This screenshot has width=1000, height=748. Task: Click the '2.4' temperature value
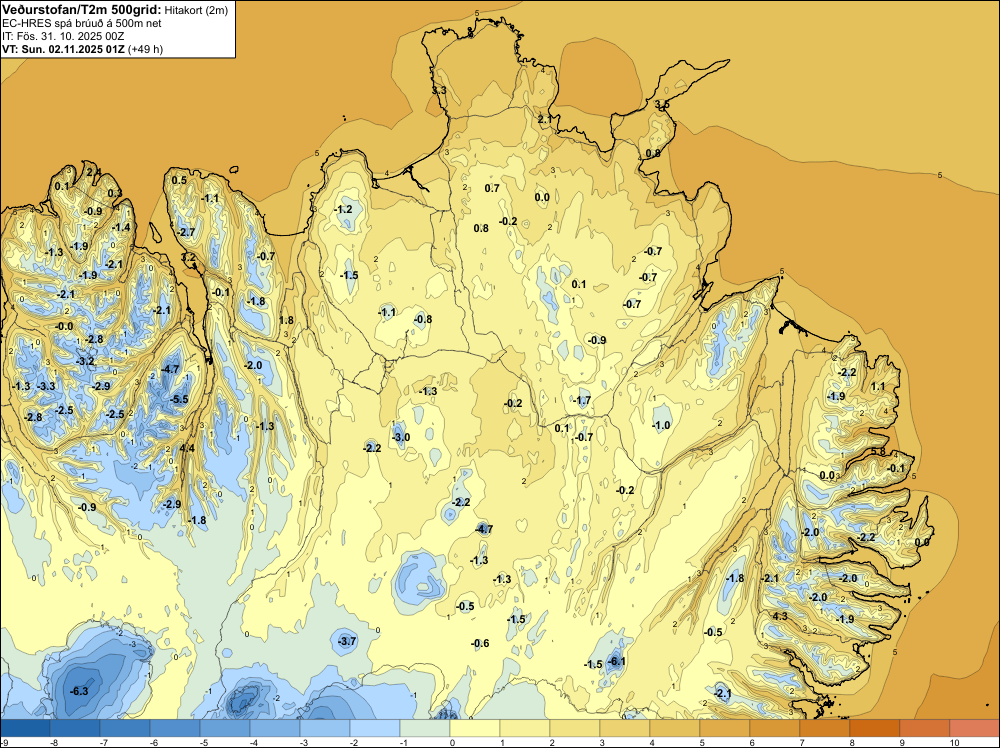[93, 171]
